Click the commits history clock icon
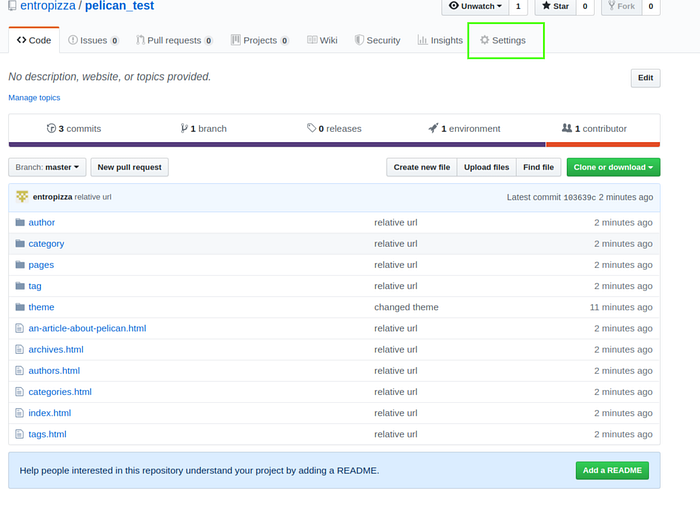This screenshot has width=700, height=514. pyautogui.click(x=51, y=129)
